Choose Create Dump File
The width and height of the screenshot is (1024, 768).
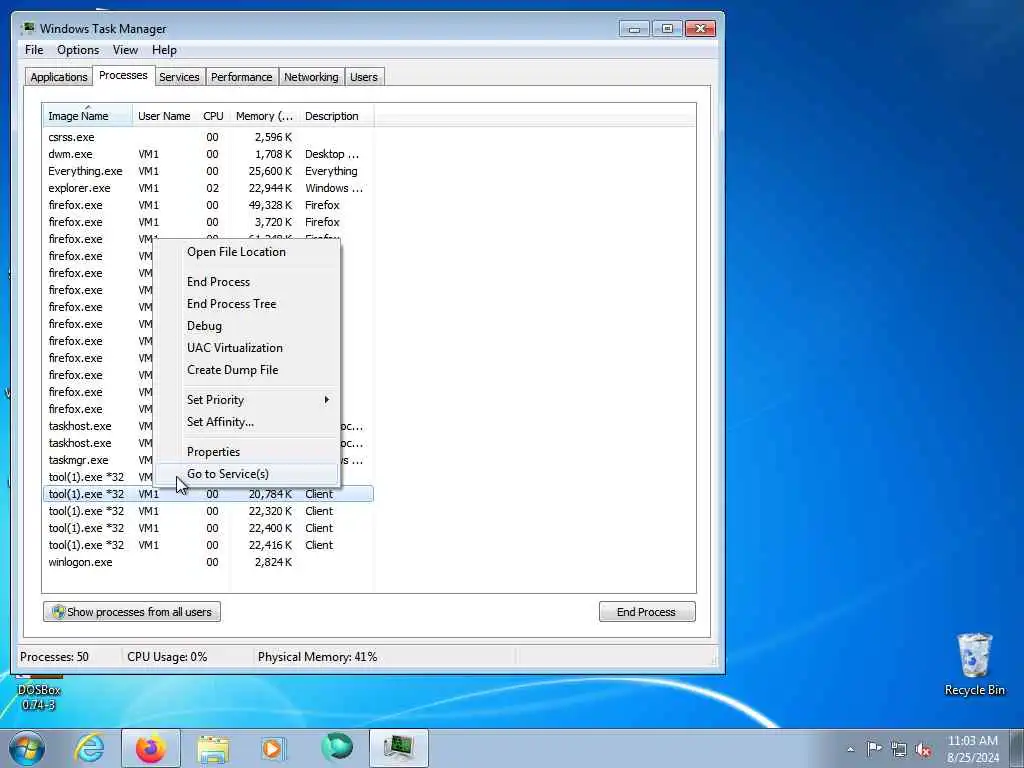(x=247, y=370)
